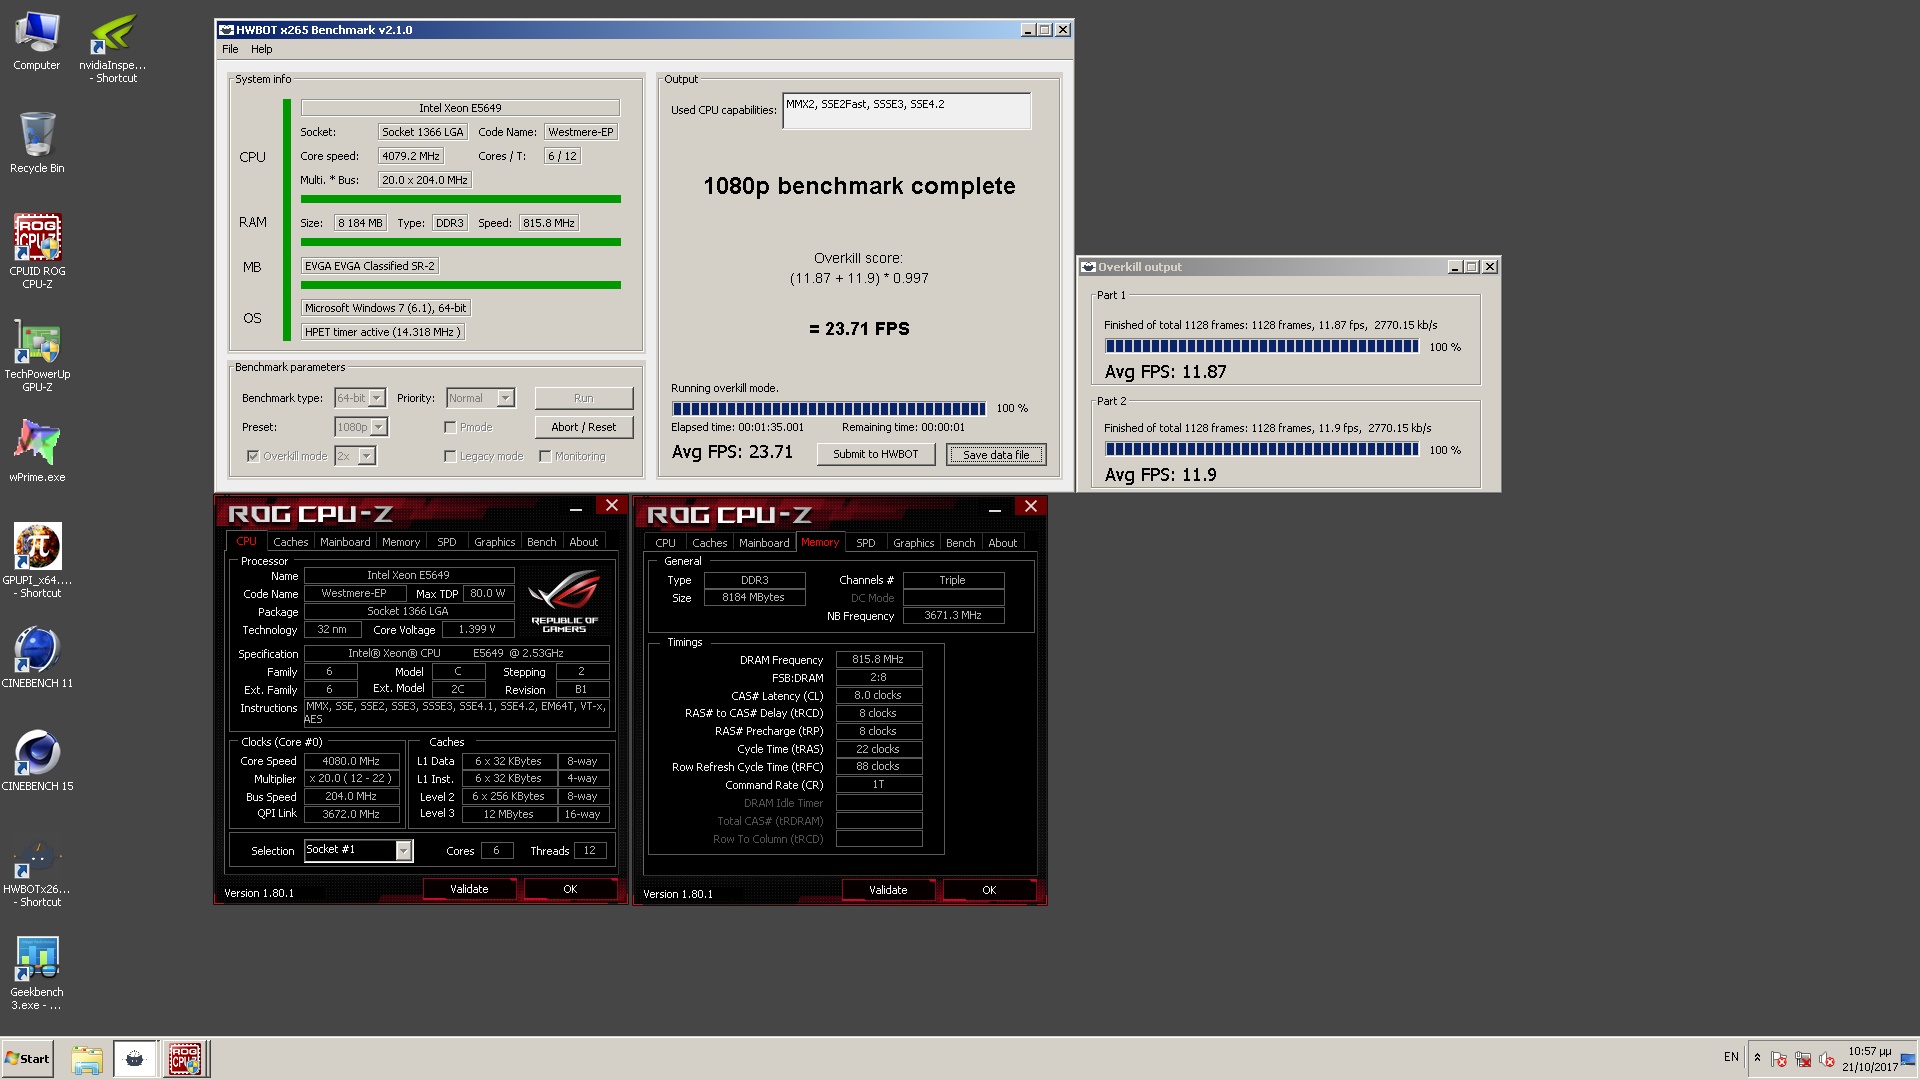Show hidden system tray icons
1920x1080 pixels.
click(1757, 1058)
